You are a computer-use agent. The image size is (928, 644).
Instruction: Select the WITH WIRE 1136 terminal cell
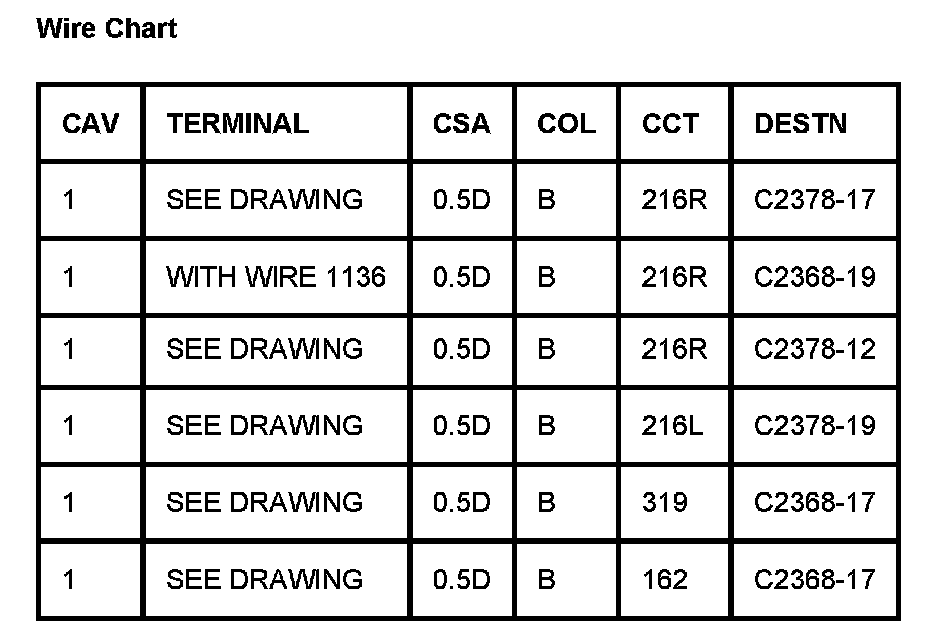275,277
